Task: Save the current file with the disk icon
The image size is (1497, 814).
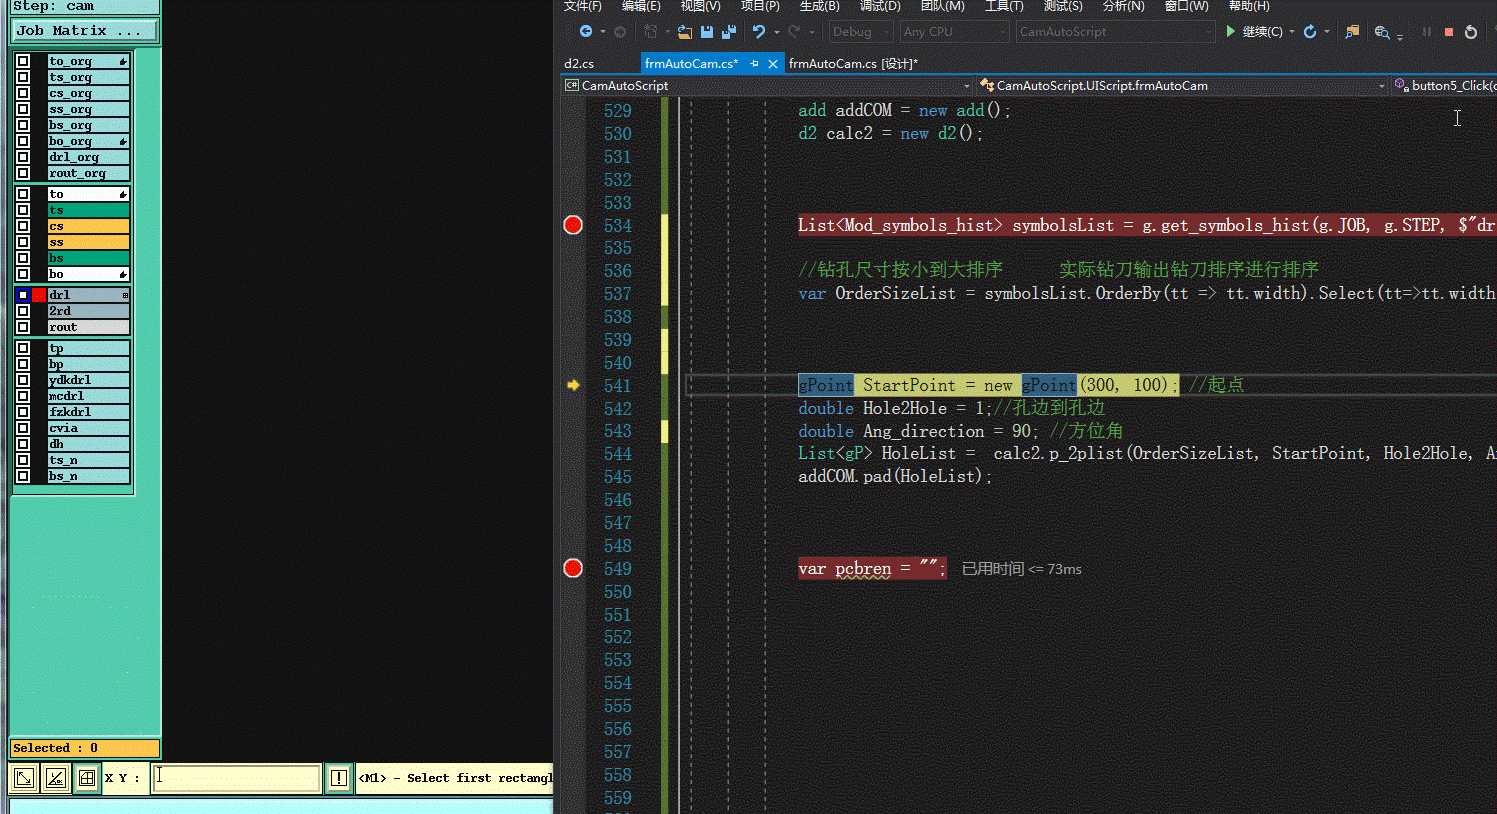Action: 707,32
